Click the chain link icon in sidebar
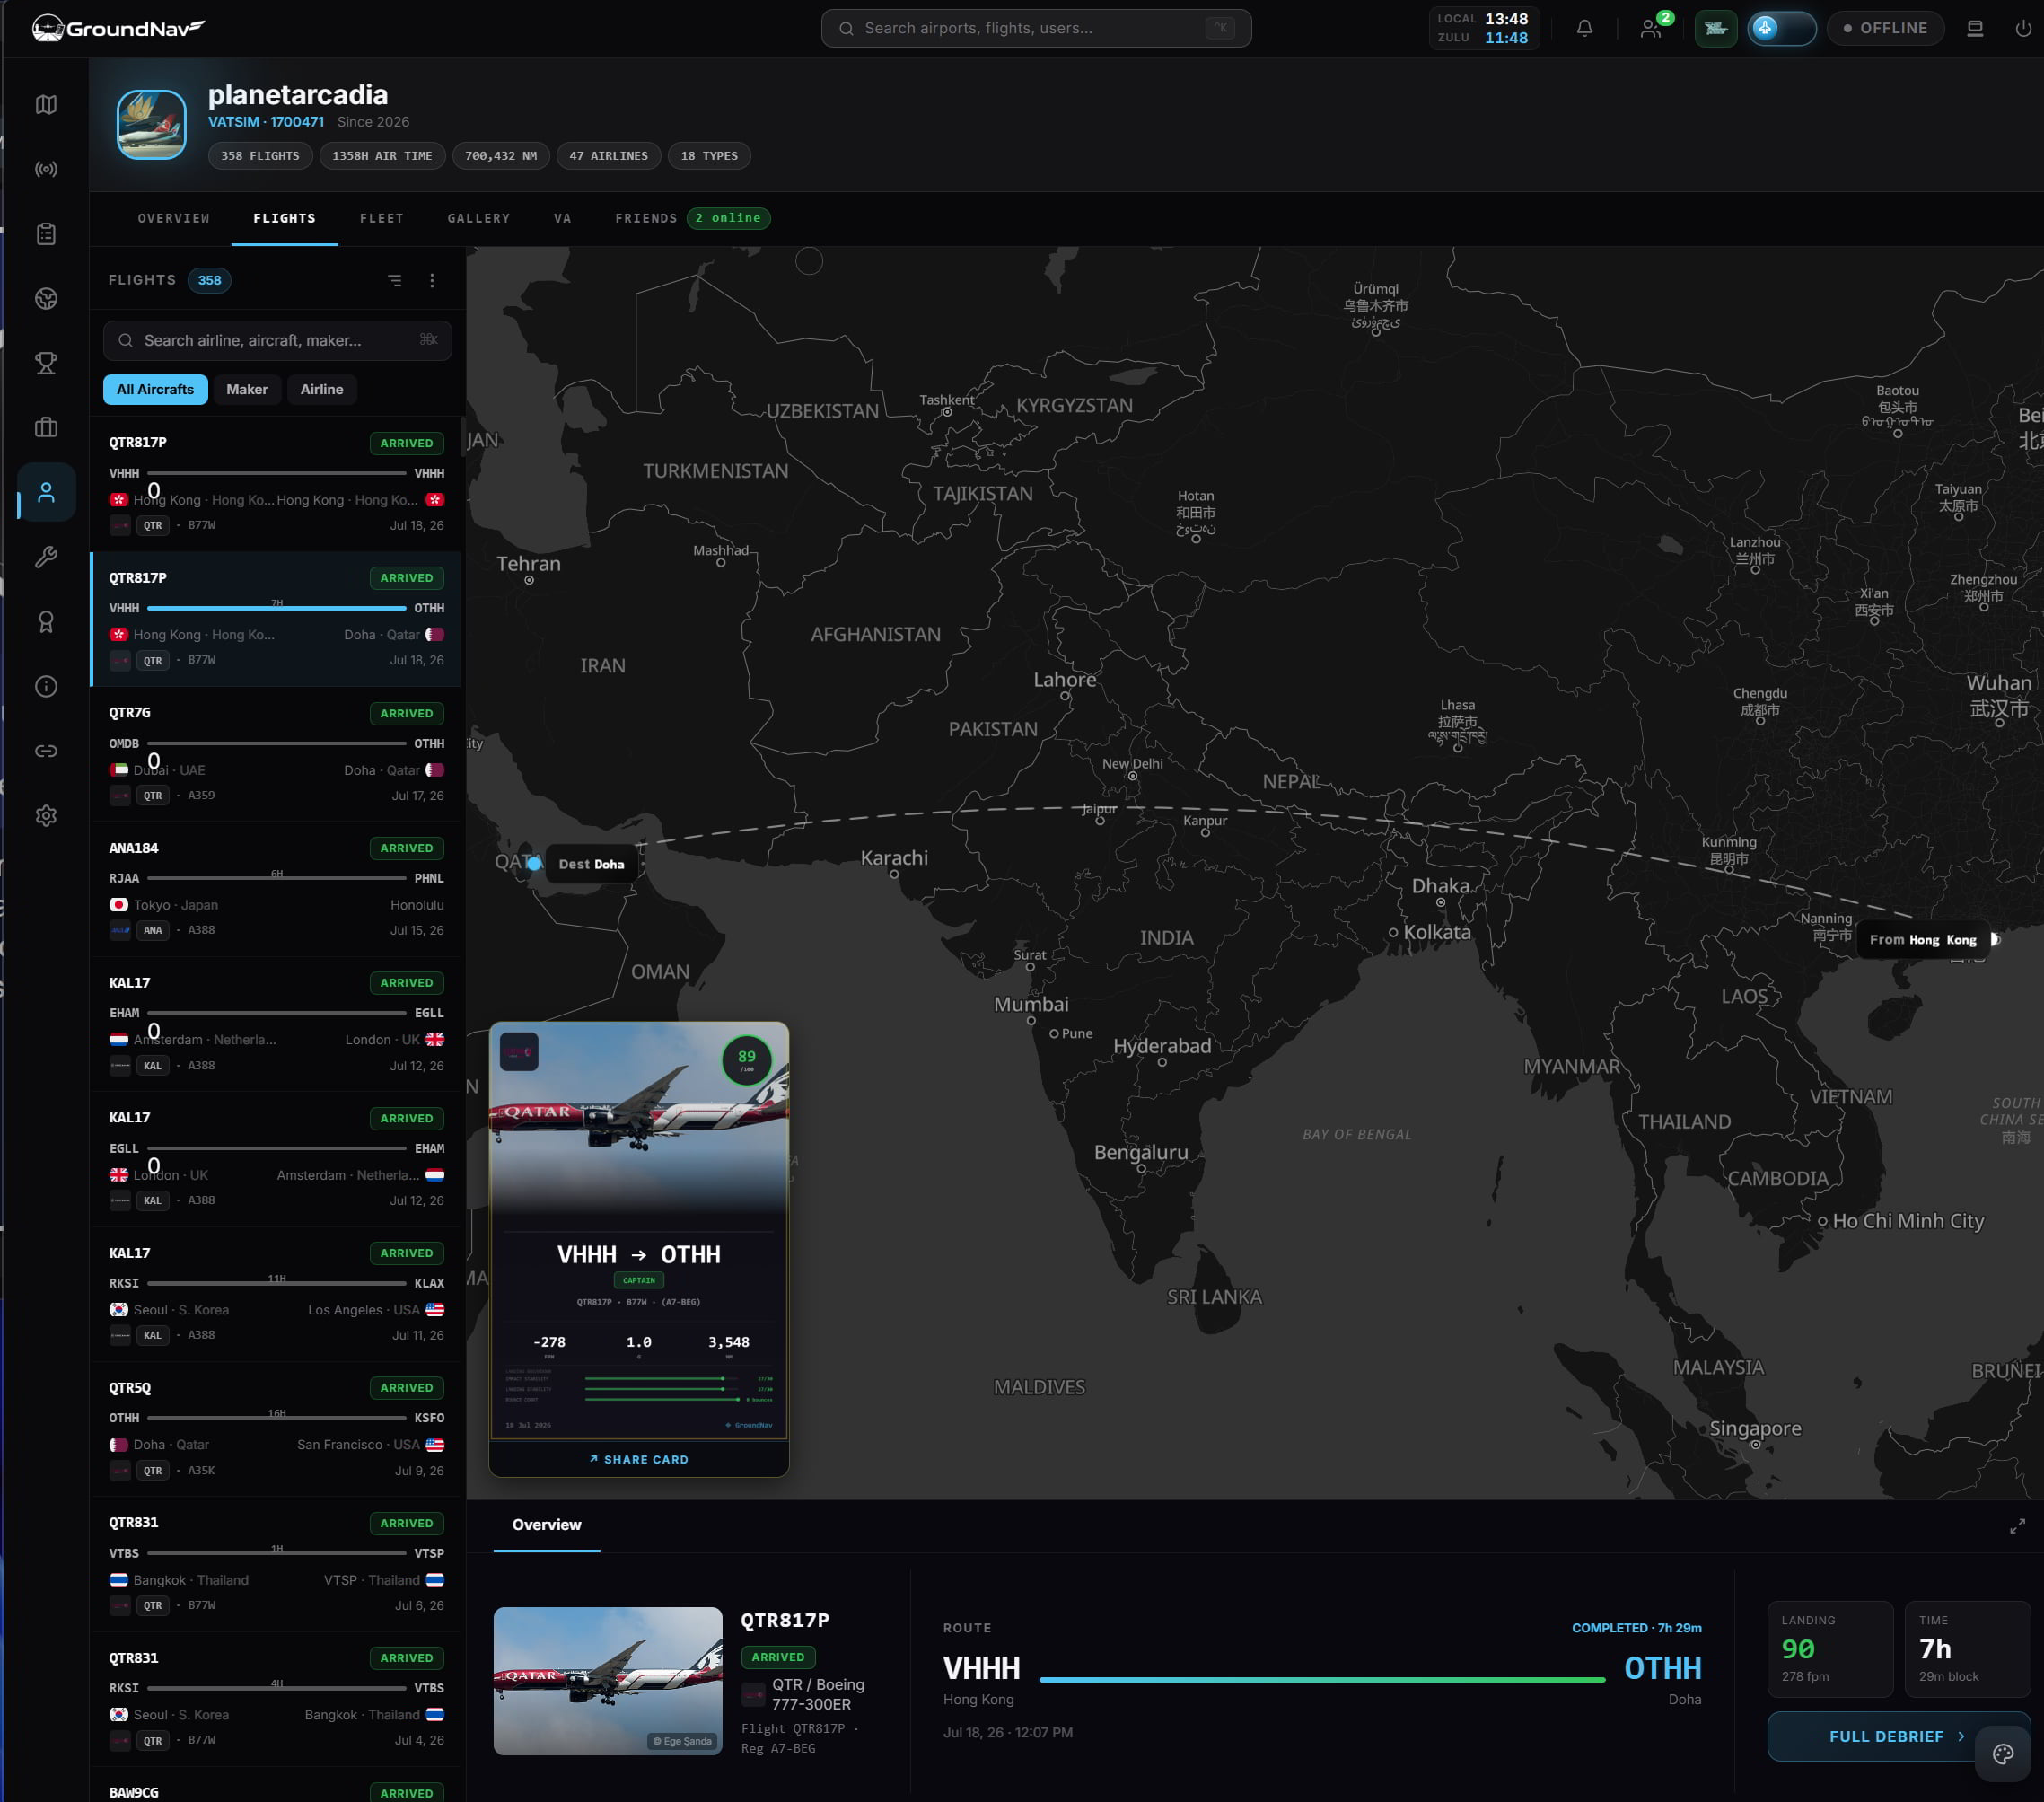The height and width of the screenshot is (1802, 2044). click(x=46, y=751)
